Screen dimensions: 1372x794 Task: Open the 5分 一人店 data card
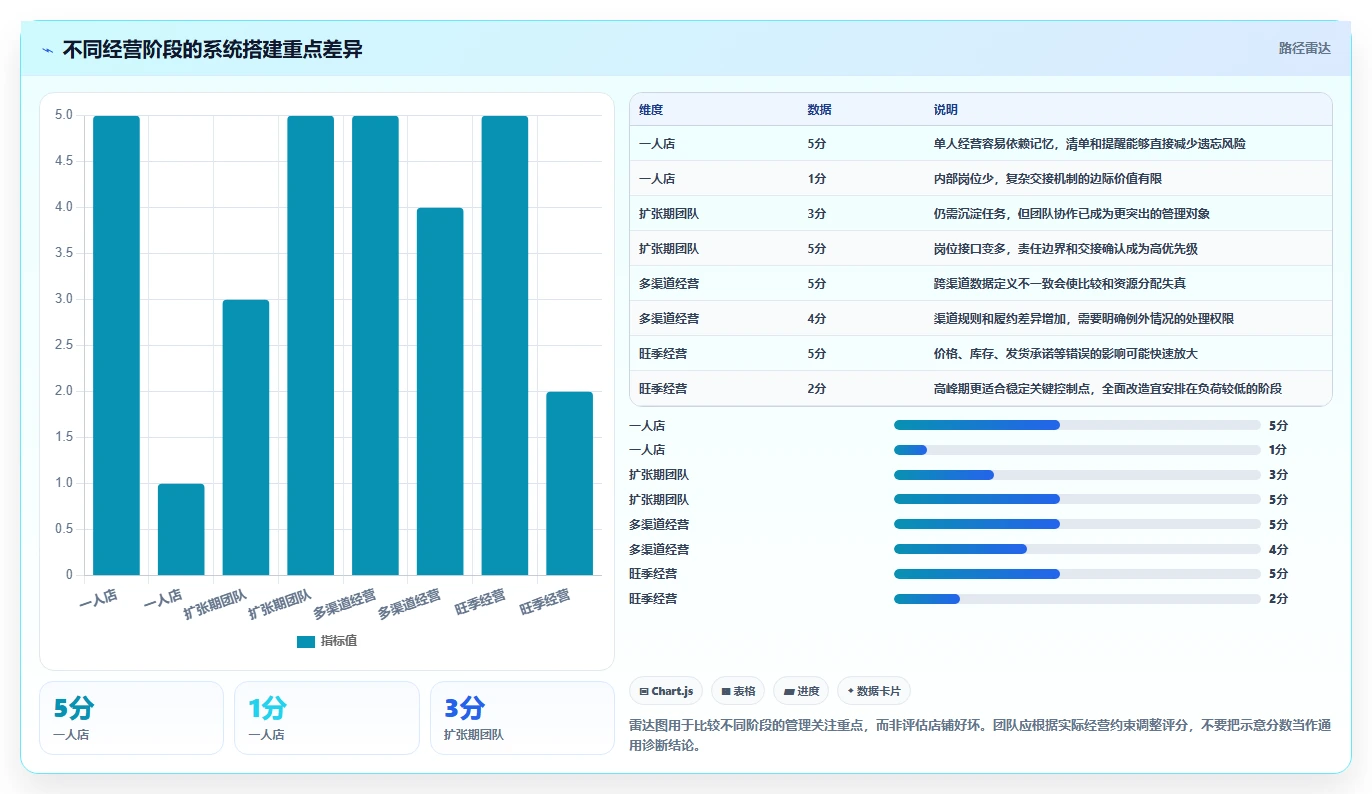coord(131,718)
